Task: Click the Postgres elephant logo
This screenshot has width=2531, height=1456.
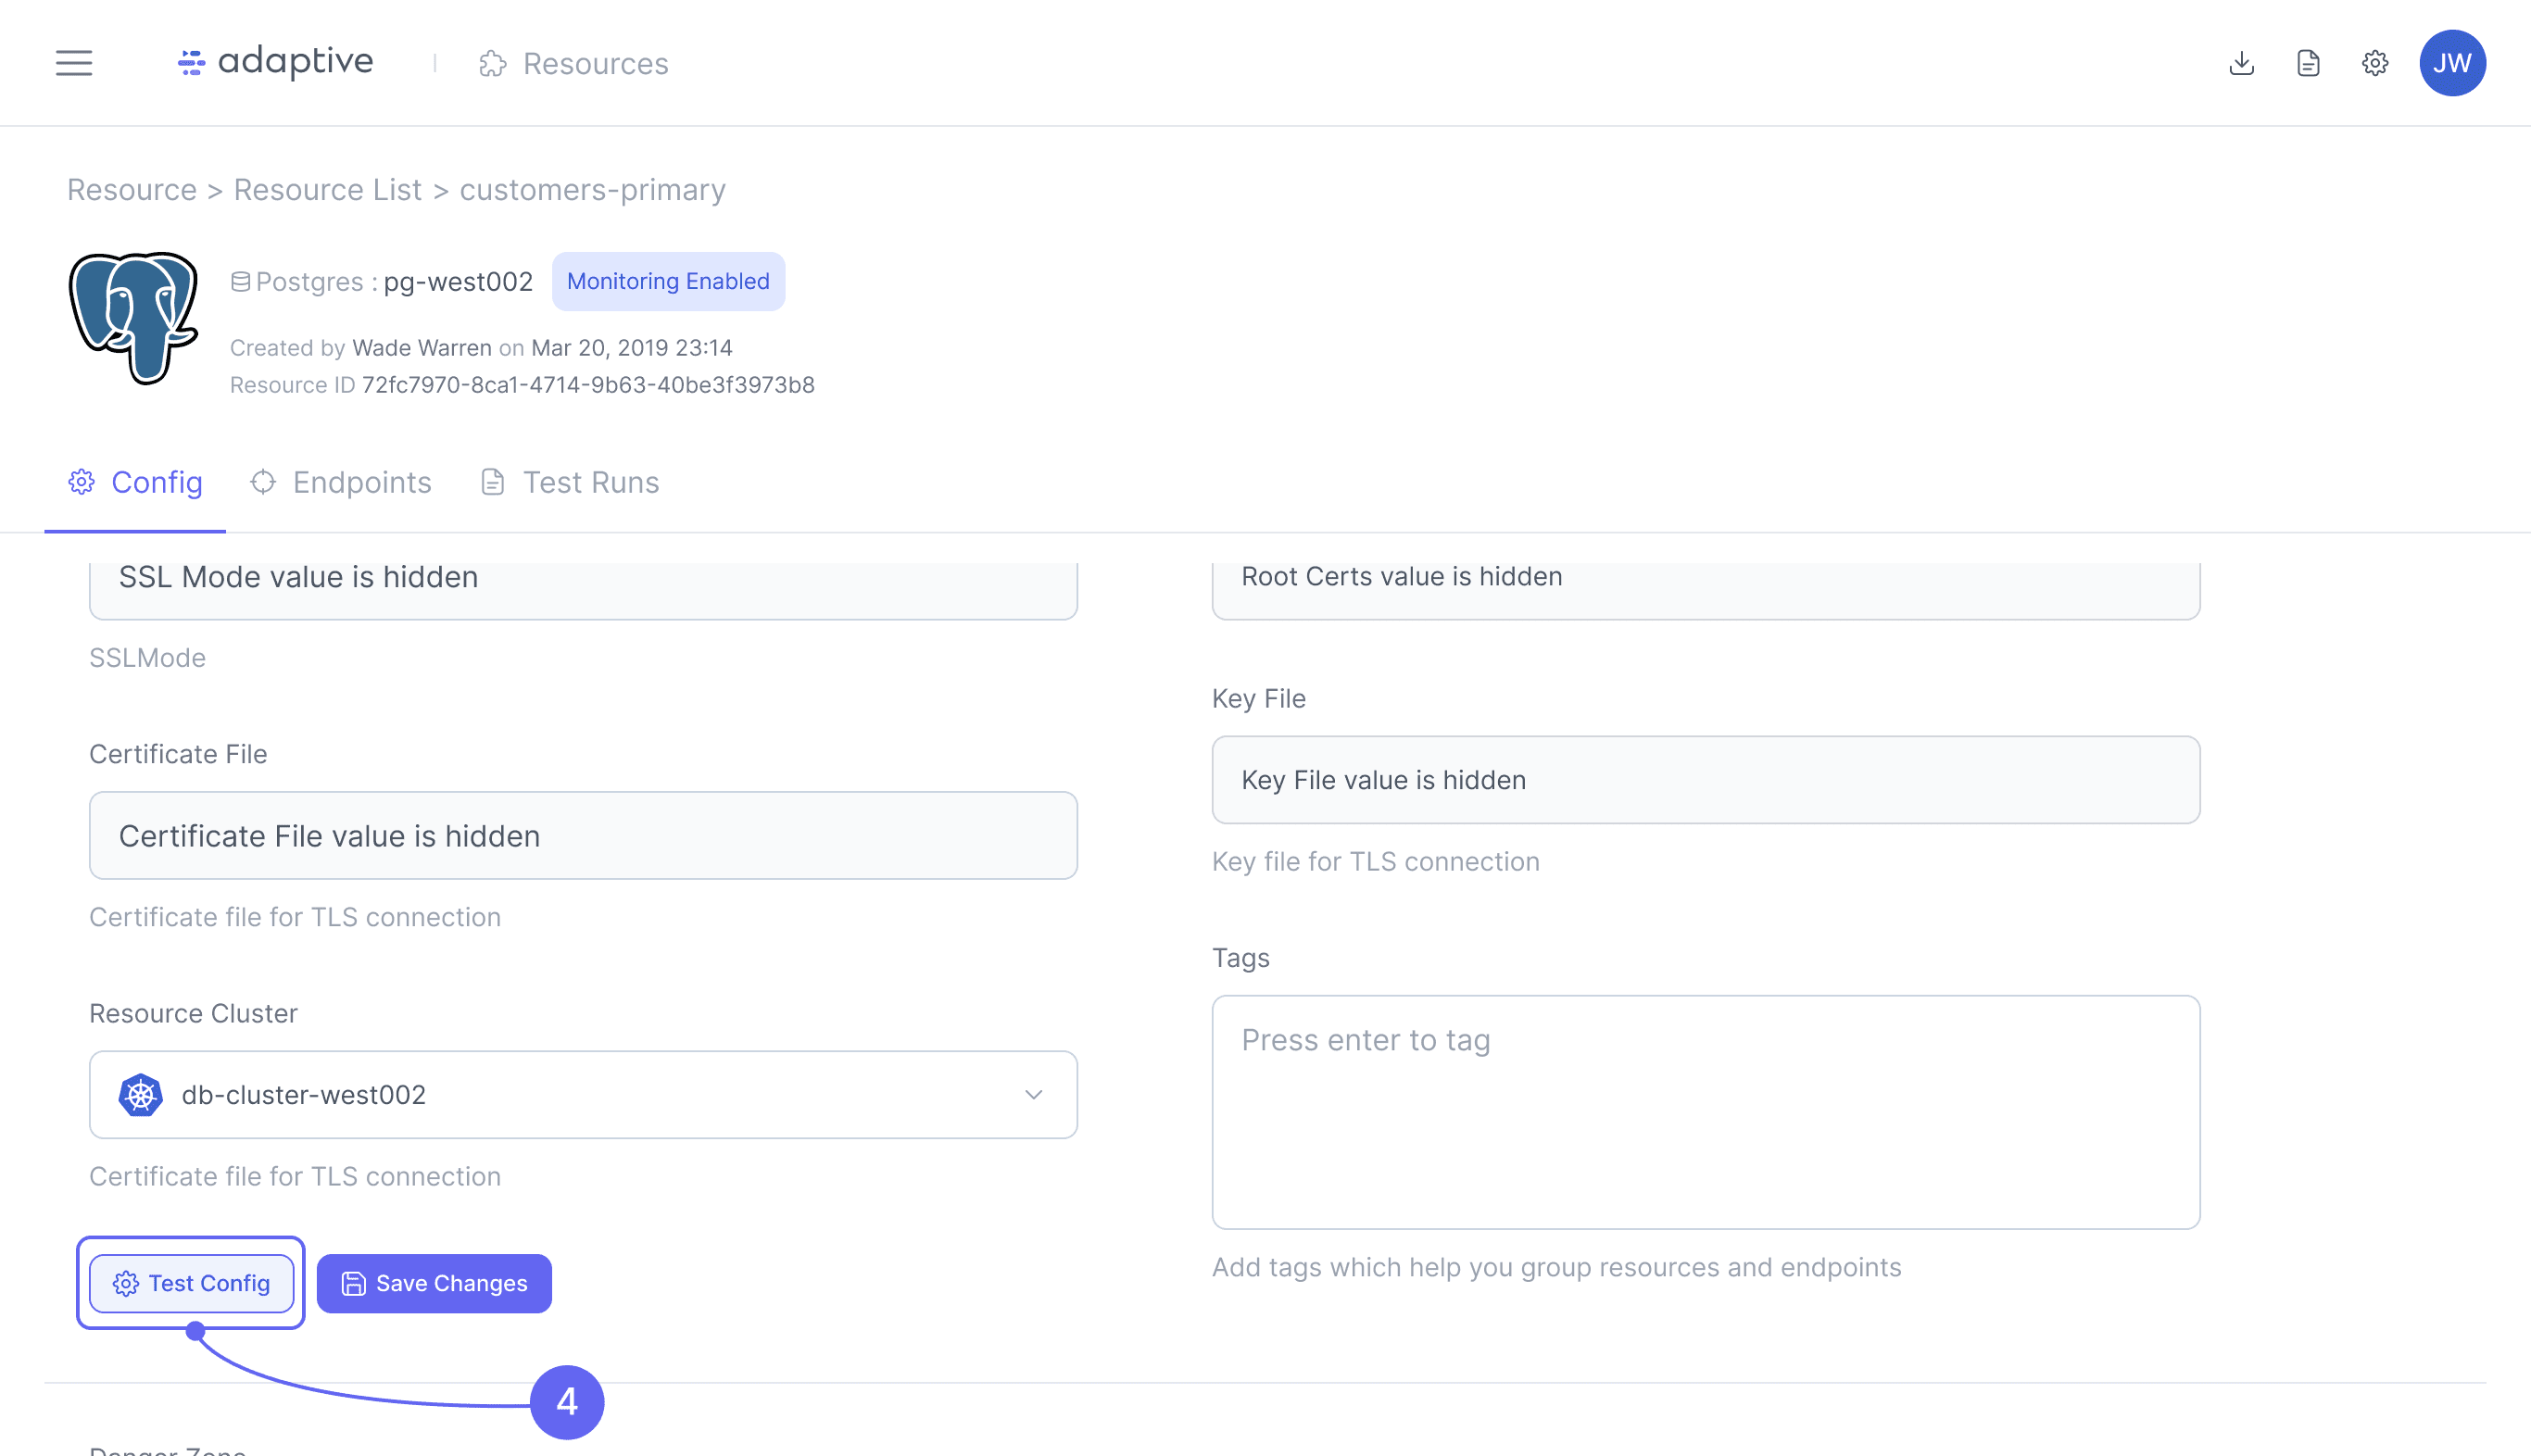Action: [x=133, y=317]
